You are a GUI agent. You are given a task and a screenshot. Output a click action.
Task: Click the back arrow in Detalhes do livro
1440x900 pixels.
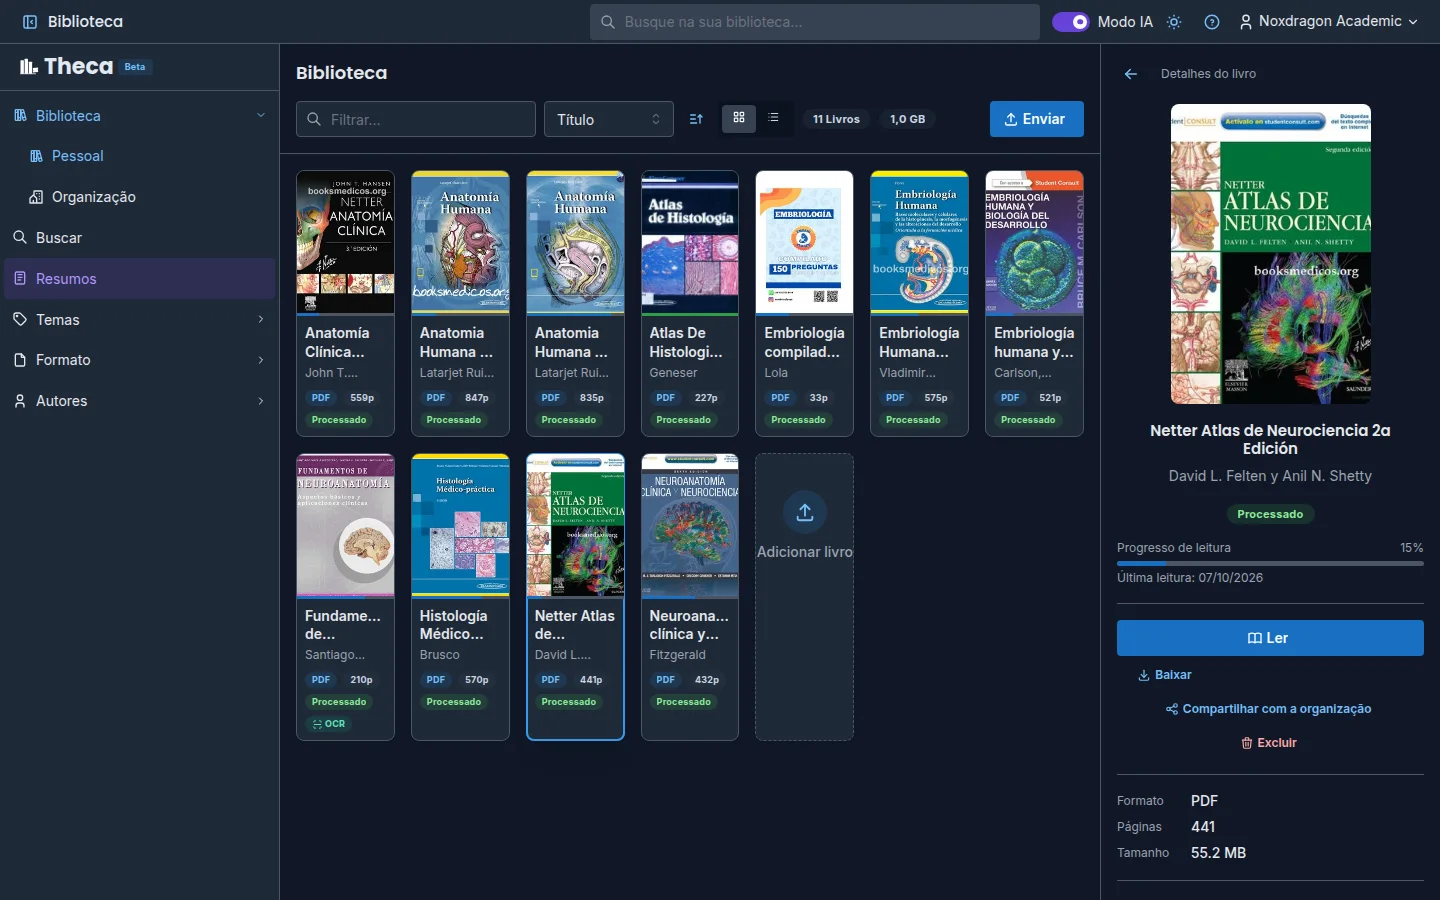(1131, 74)
